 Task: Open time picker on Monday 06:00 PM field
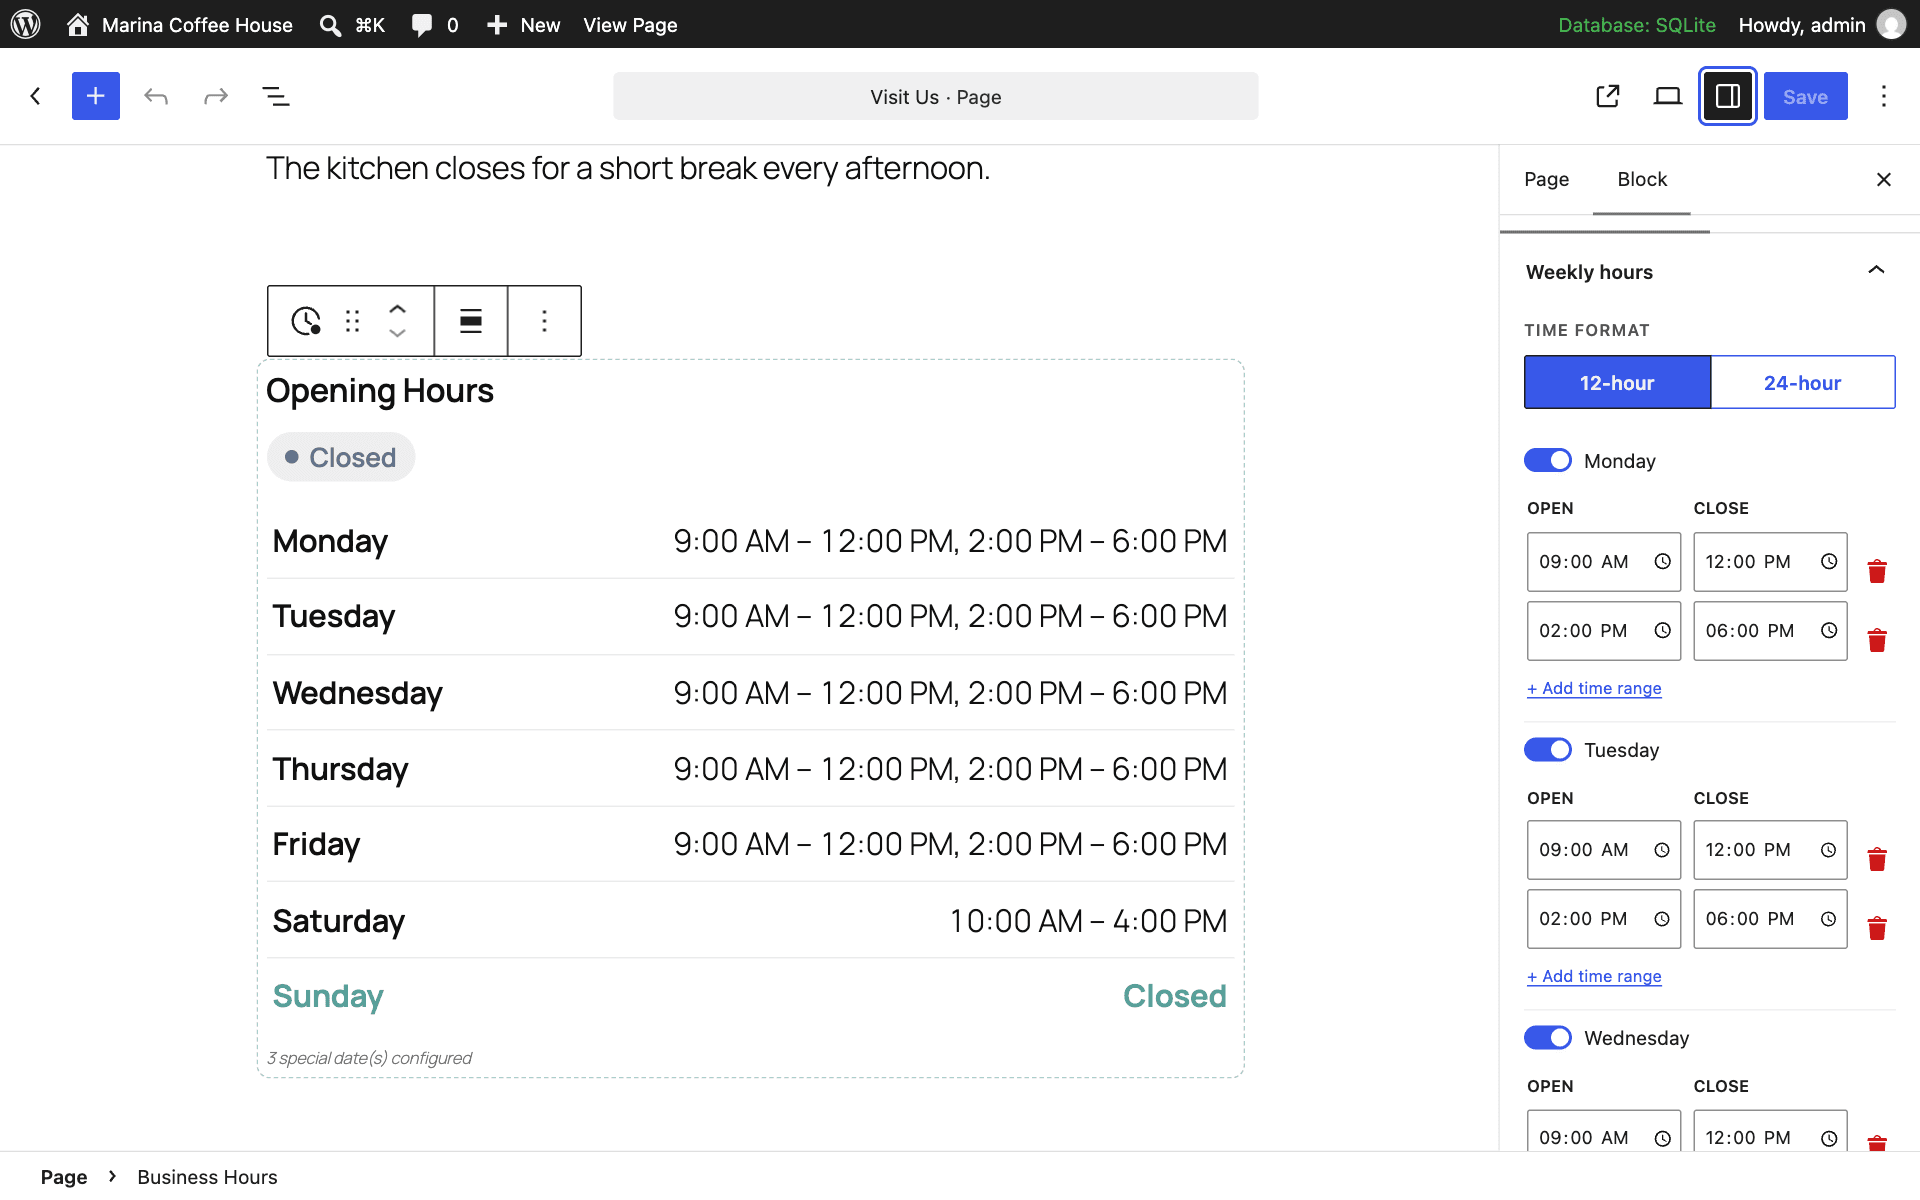coord(1828,630)
